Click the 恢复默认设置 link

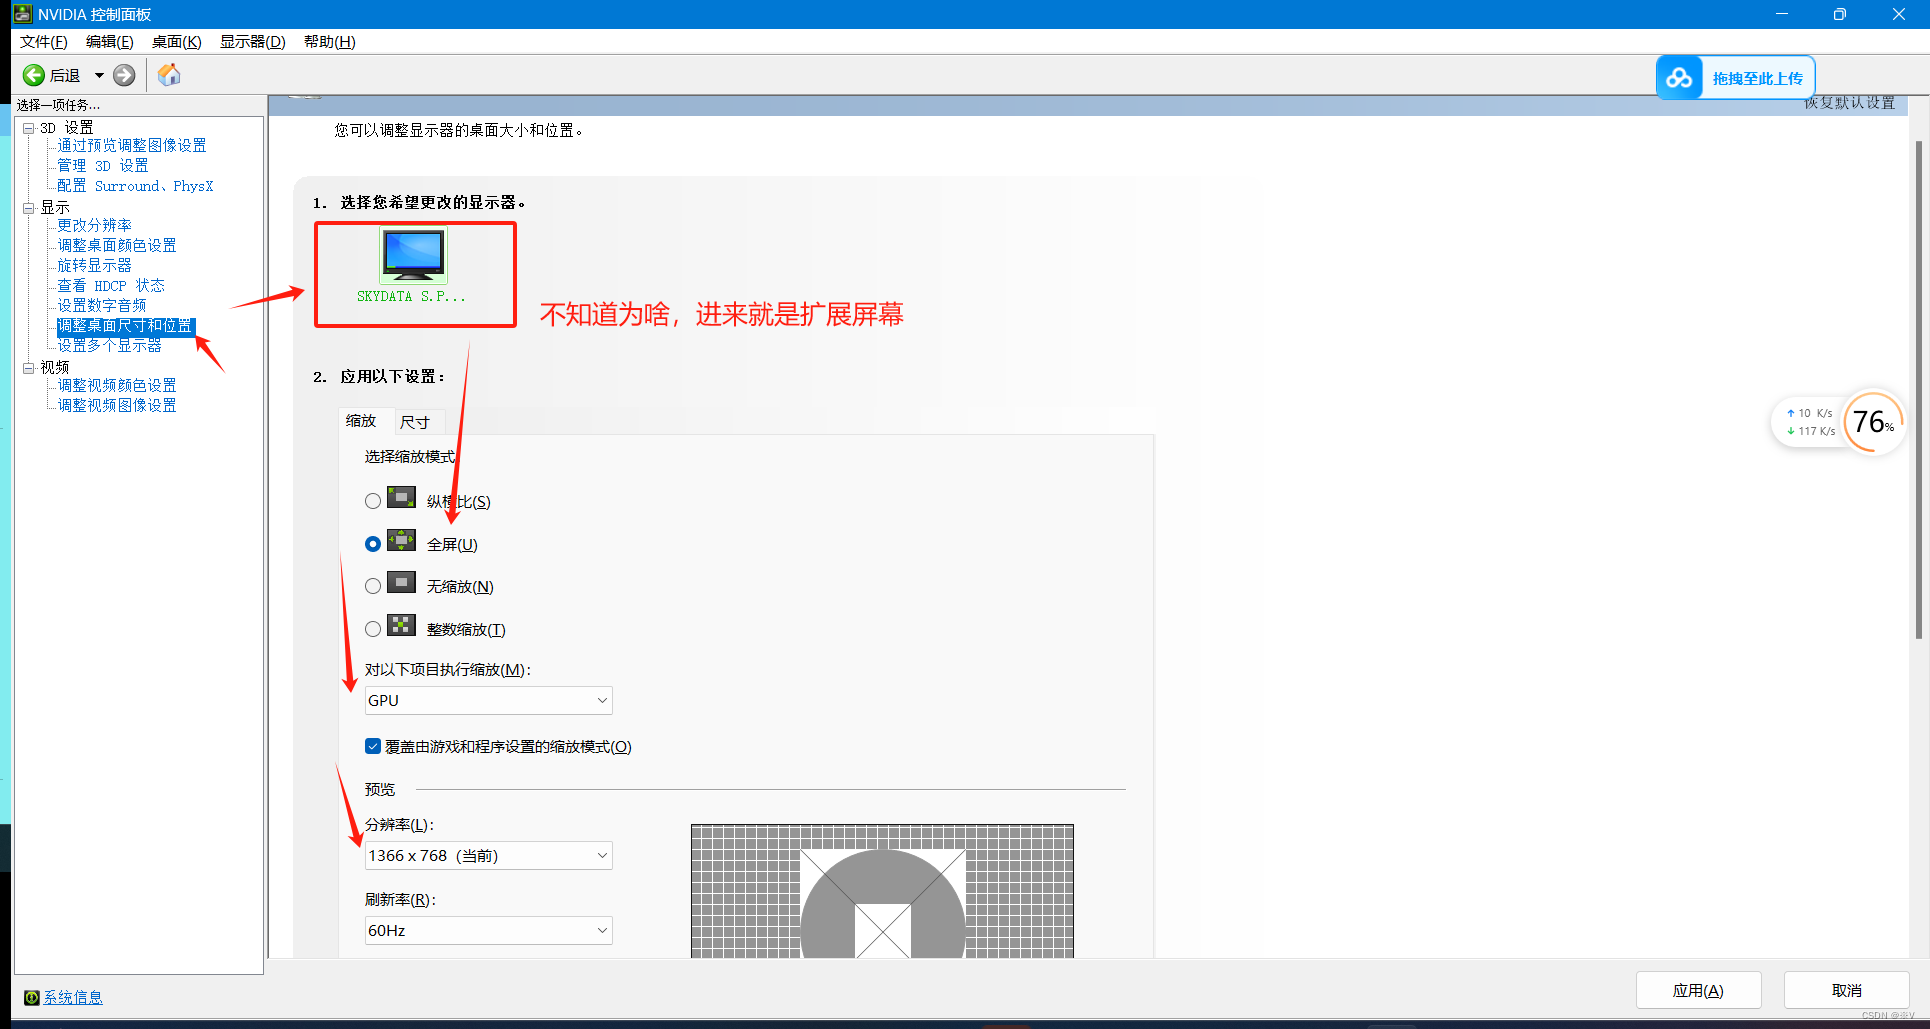point(1849,103)
